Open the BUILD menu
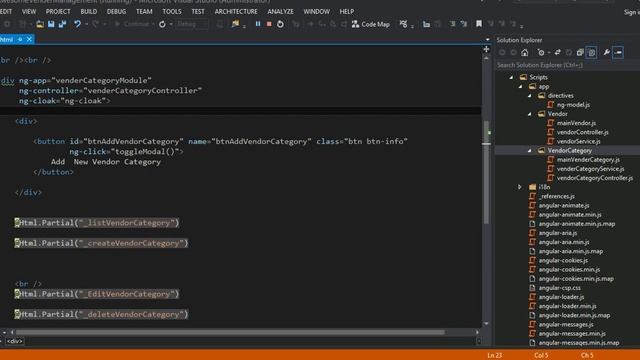 tap(89, 12)
